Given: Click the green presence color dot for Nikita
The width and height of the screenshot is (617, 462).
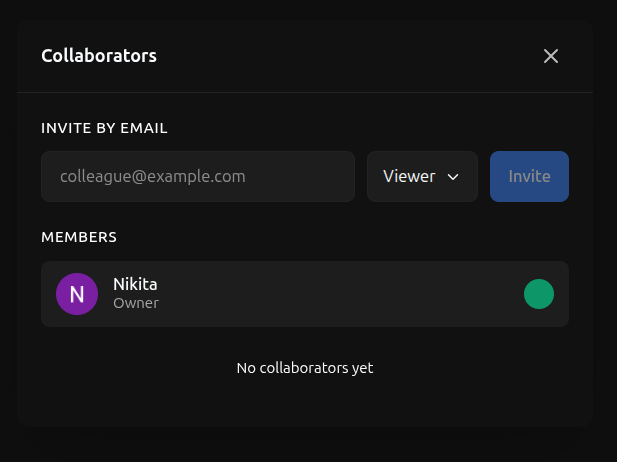Looking at the screenshot, I should (x=539, y=294).
